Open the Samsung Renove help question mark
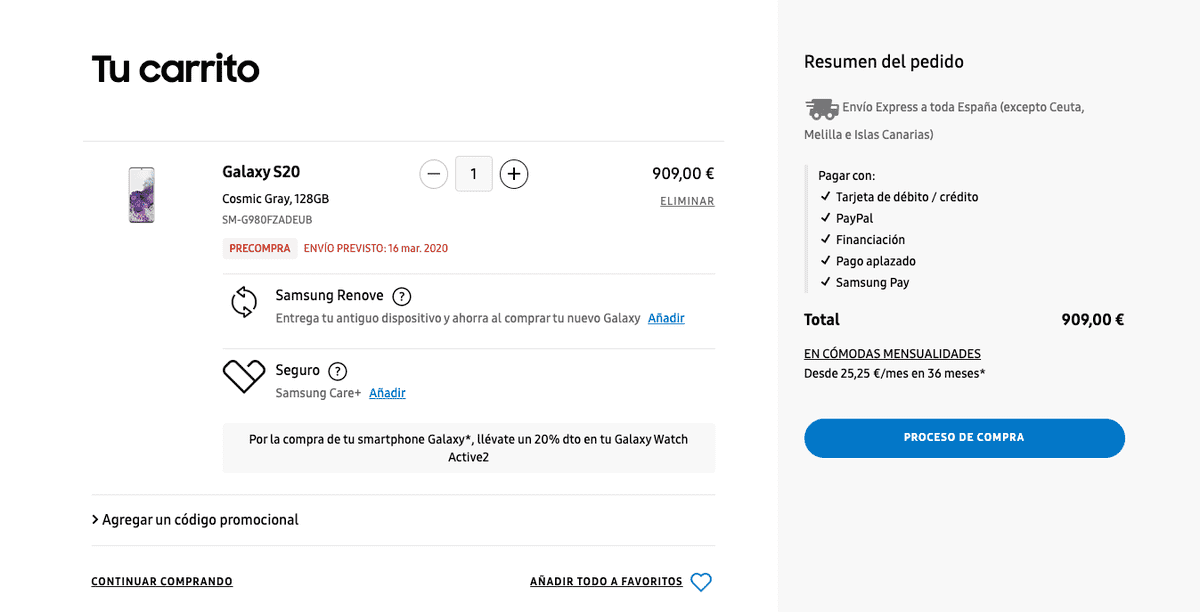Screen dimensions: 1200x612 pos(402,296)
